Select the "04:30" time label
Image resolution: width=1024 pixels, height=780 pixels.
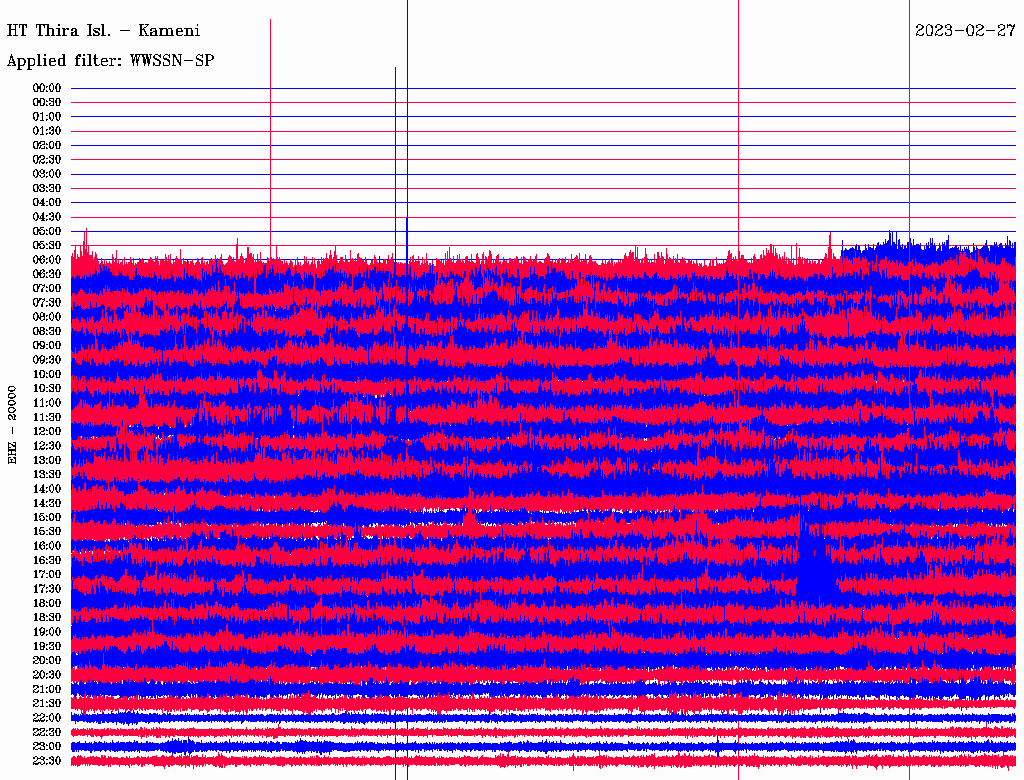click(47, 217)
